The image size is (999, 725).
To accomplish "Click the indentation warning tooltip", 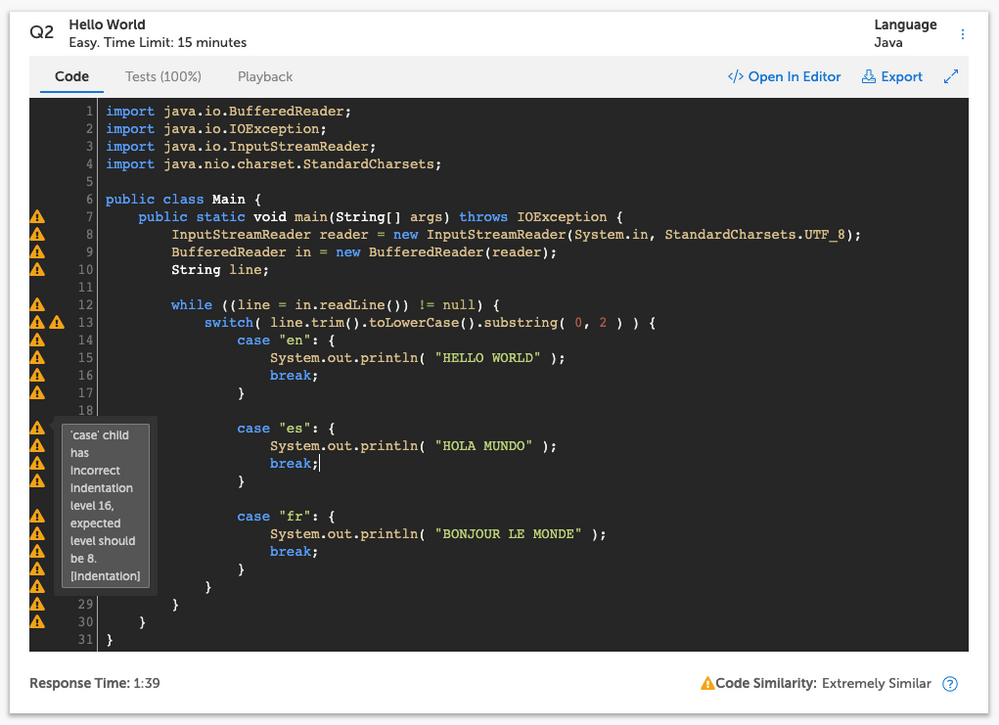I will click(x=102, y=506).
